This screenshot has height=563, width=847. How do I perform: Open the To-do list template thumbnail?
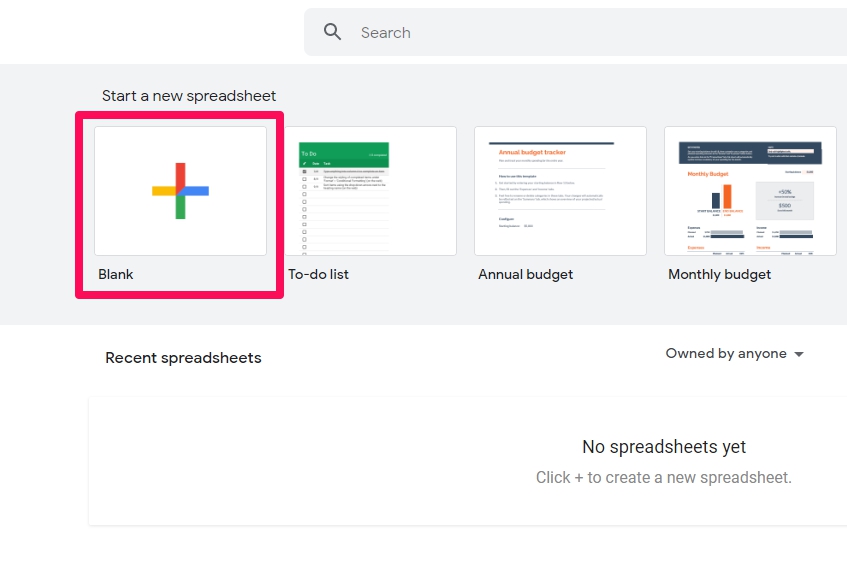tap(371, 191)
